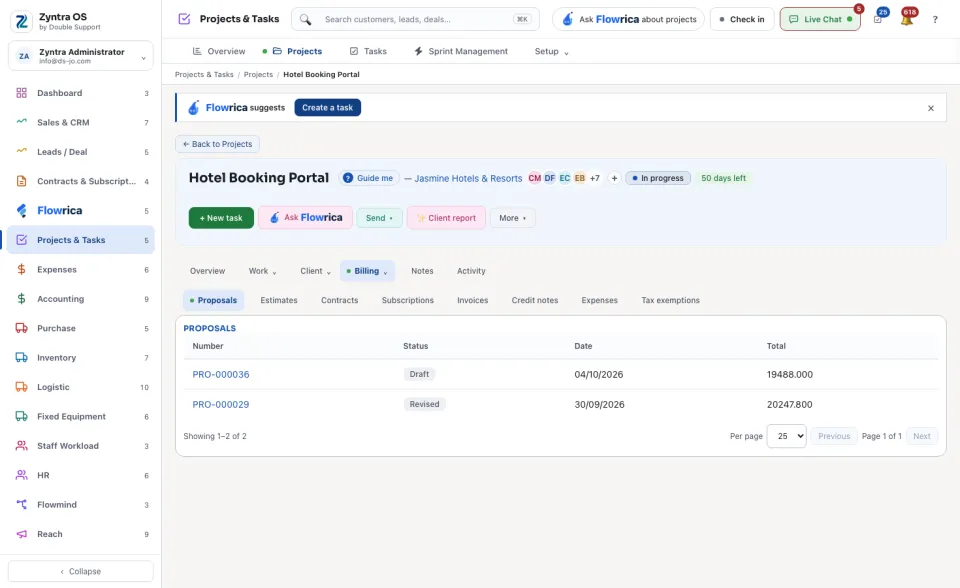
Task: Expand the Client tab dropdown
Action: click(315, 271)
